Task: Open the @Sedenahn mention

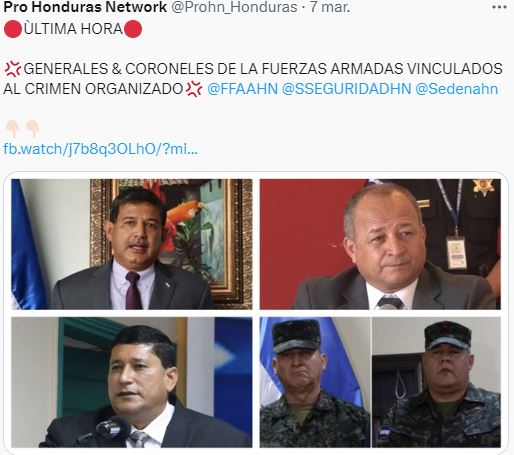Action: coord(457,89)
